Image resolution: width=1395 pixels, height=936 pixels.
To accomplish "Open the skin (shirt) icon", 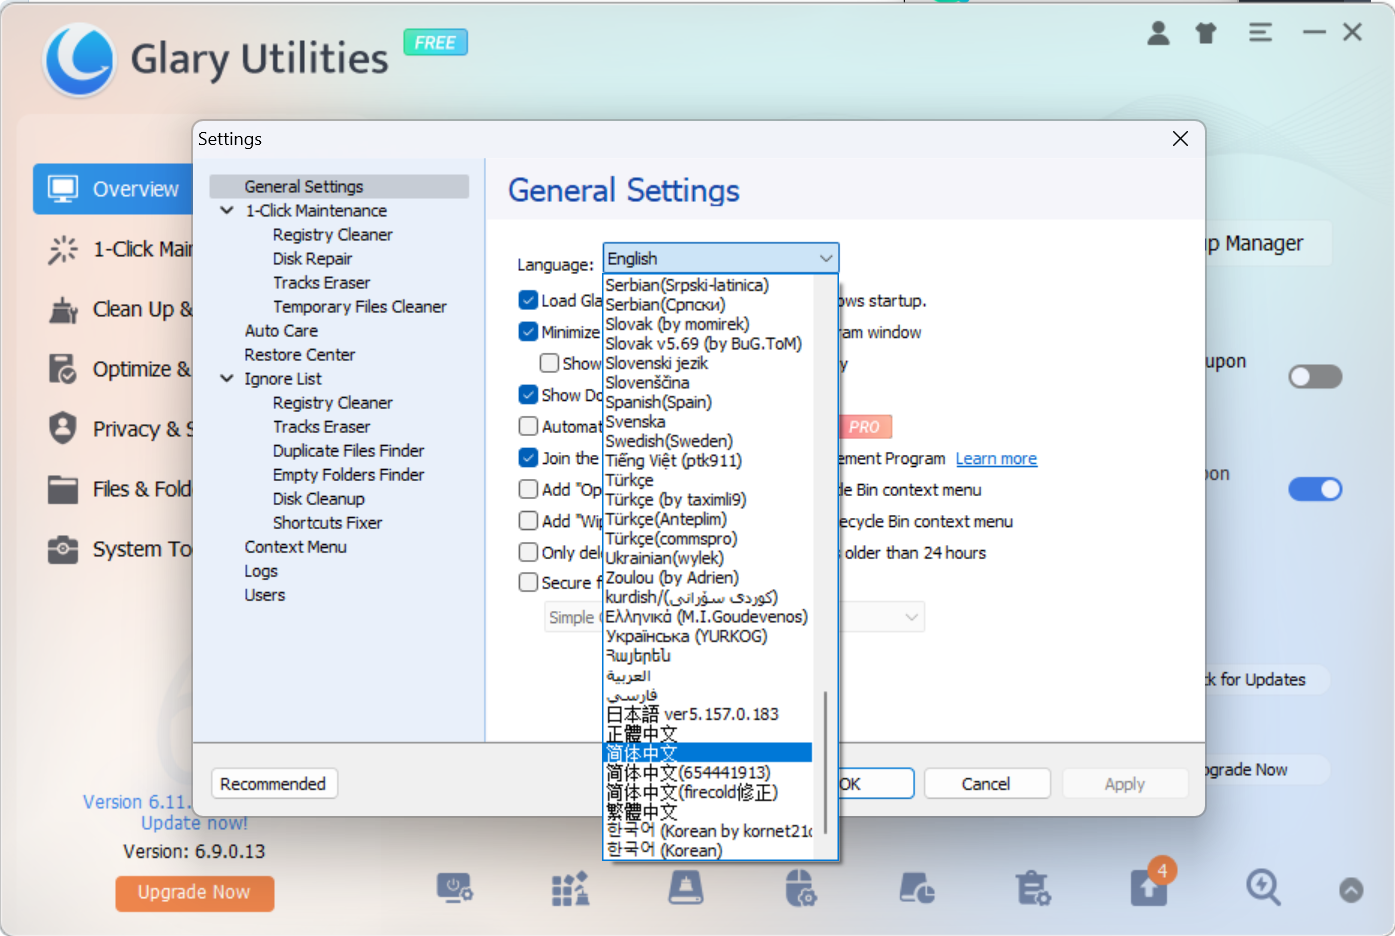I will [x=1206, y=33].
